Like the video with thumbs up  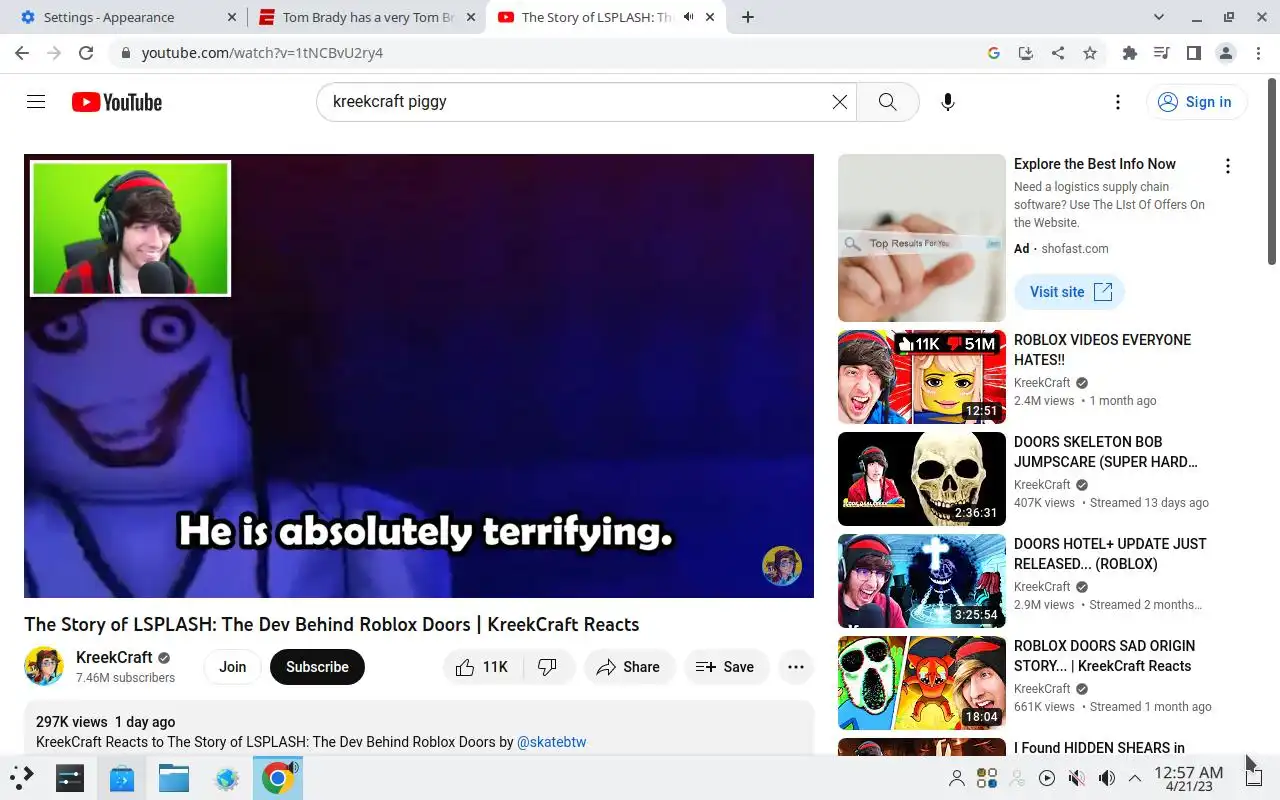482,667
